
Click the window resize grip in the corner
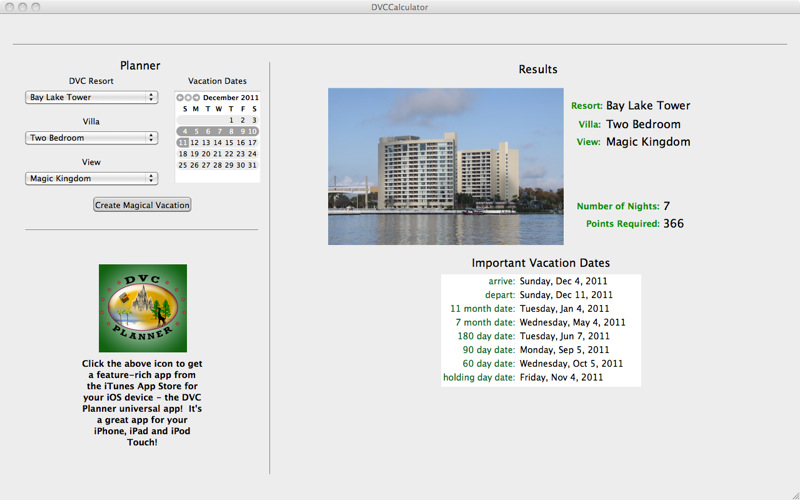794,494
